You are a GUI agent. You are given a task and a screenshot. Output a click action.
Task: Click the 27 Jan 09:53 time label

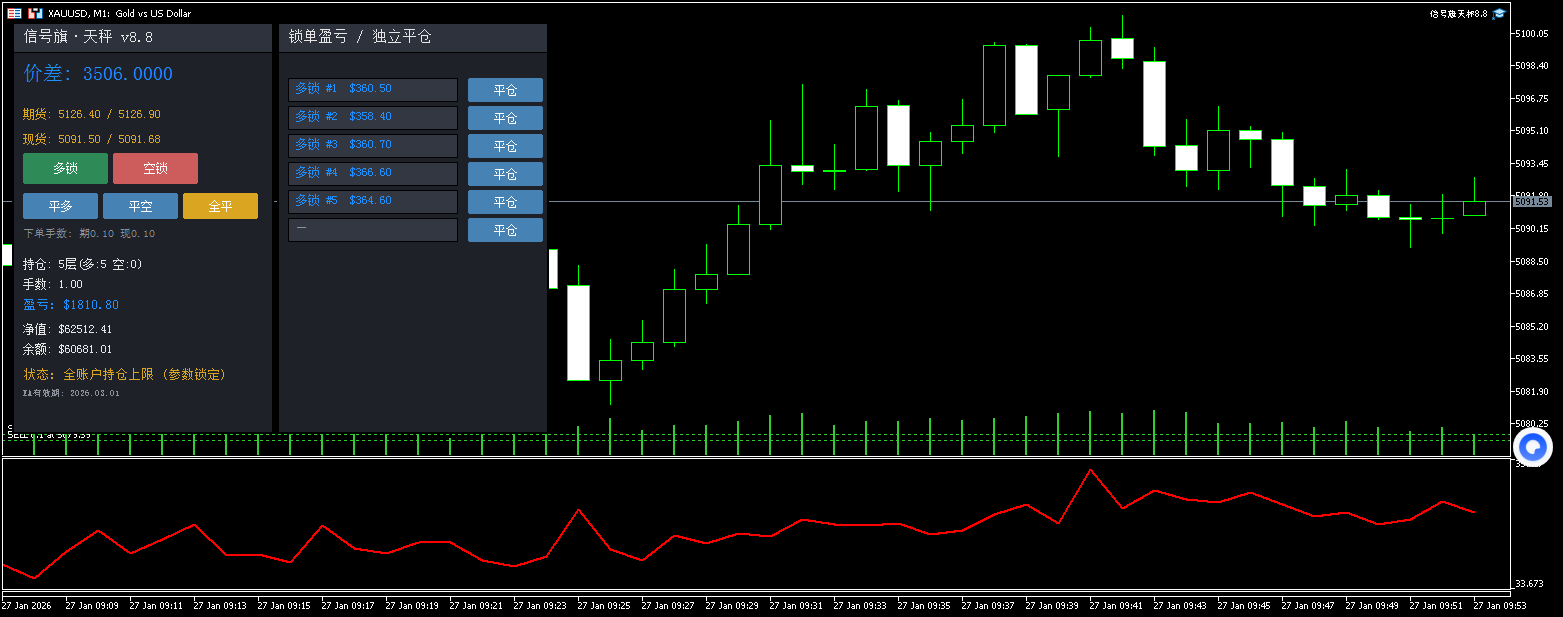point(1500,605)
